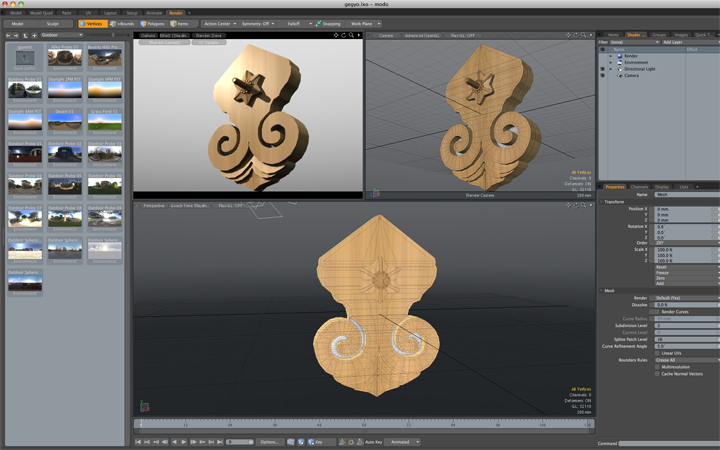Jump to last frame in timeline
Screen dimensions: 720x450
pyautogui.click(x=220, y=442)
